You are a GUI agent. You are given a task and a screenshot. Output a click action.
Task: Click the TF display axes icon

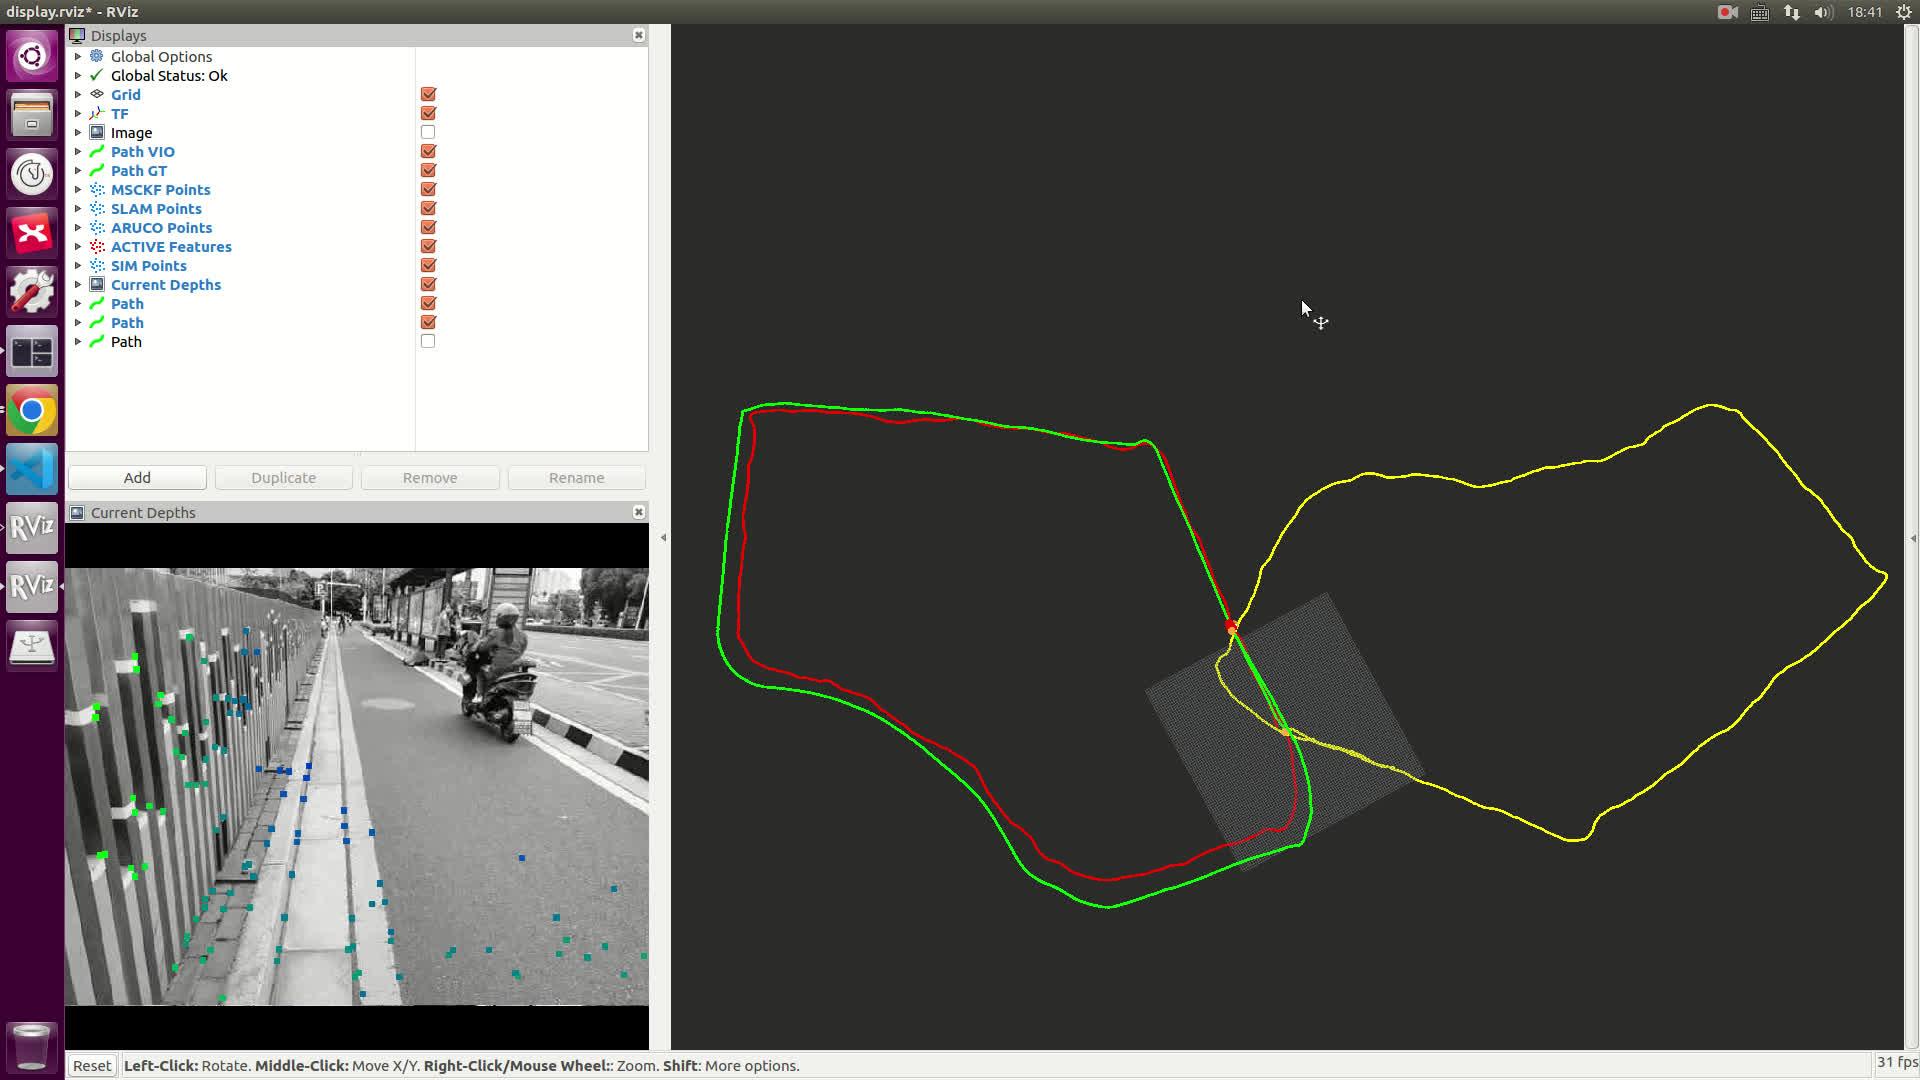(x=97, y=114)
